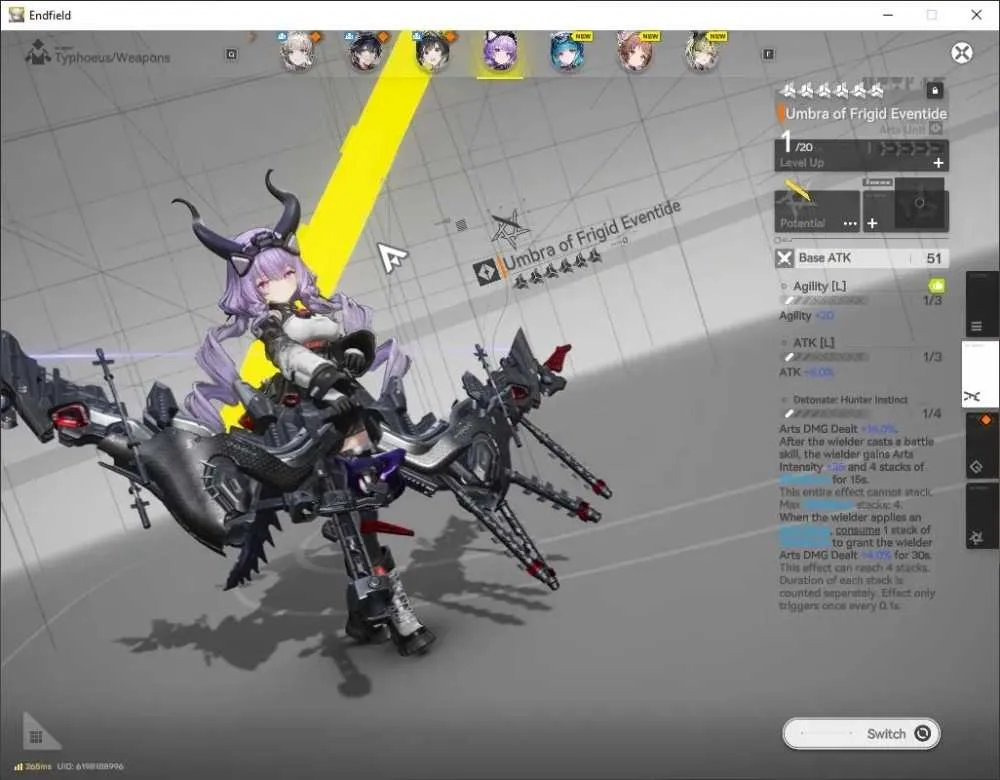Click the Base ATK crossed-swords icon
Viewport: 1000px width, 780px height.
coord(784,258)
